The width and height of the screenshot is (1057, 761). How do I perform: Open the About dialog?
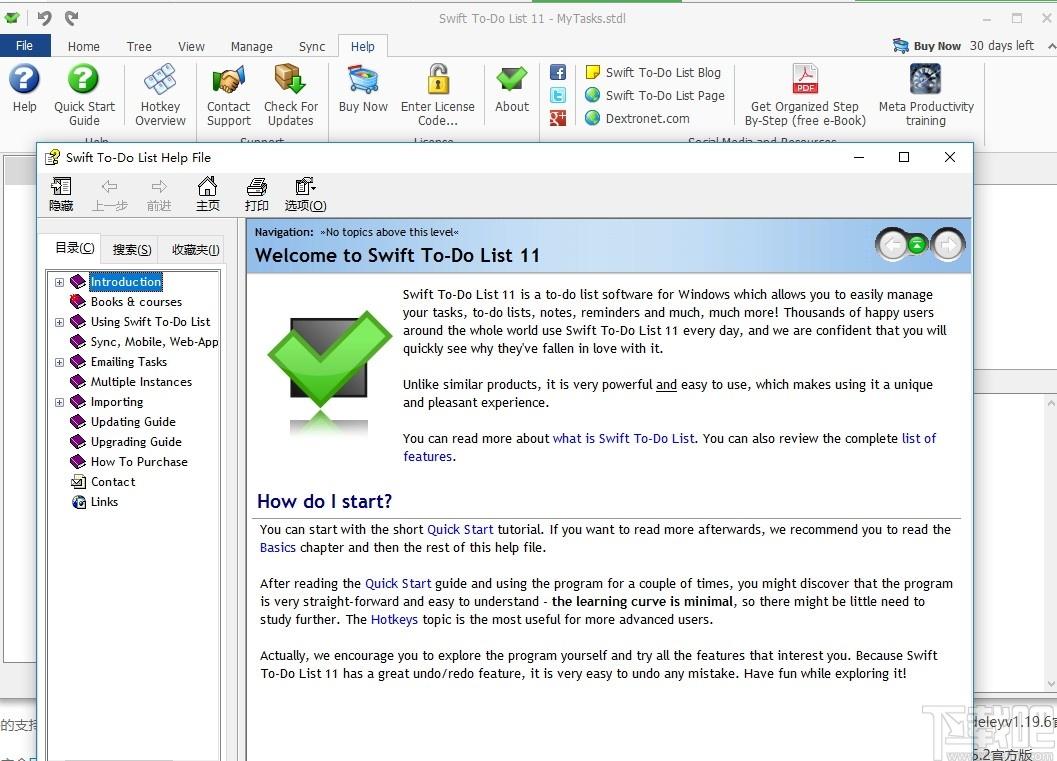tap(512, 88)
